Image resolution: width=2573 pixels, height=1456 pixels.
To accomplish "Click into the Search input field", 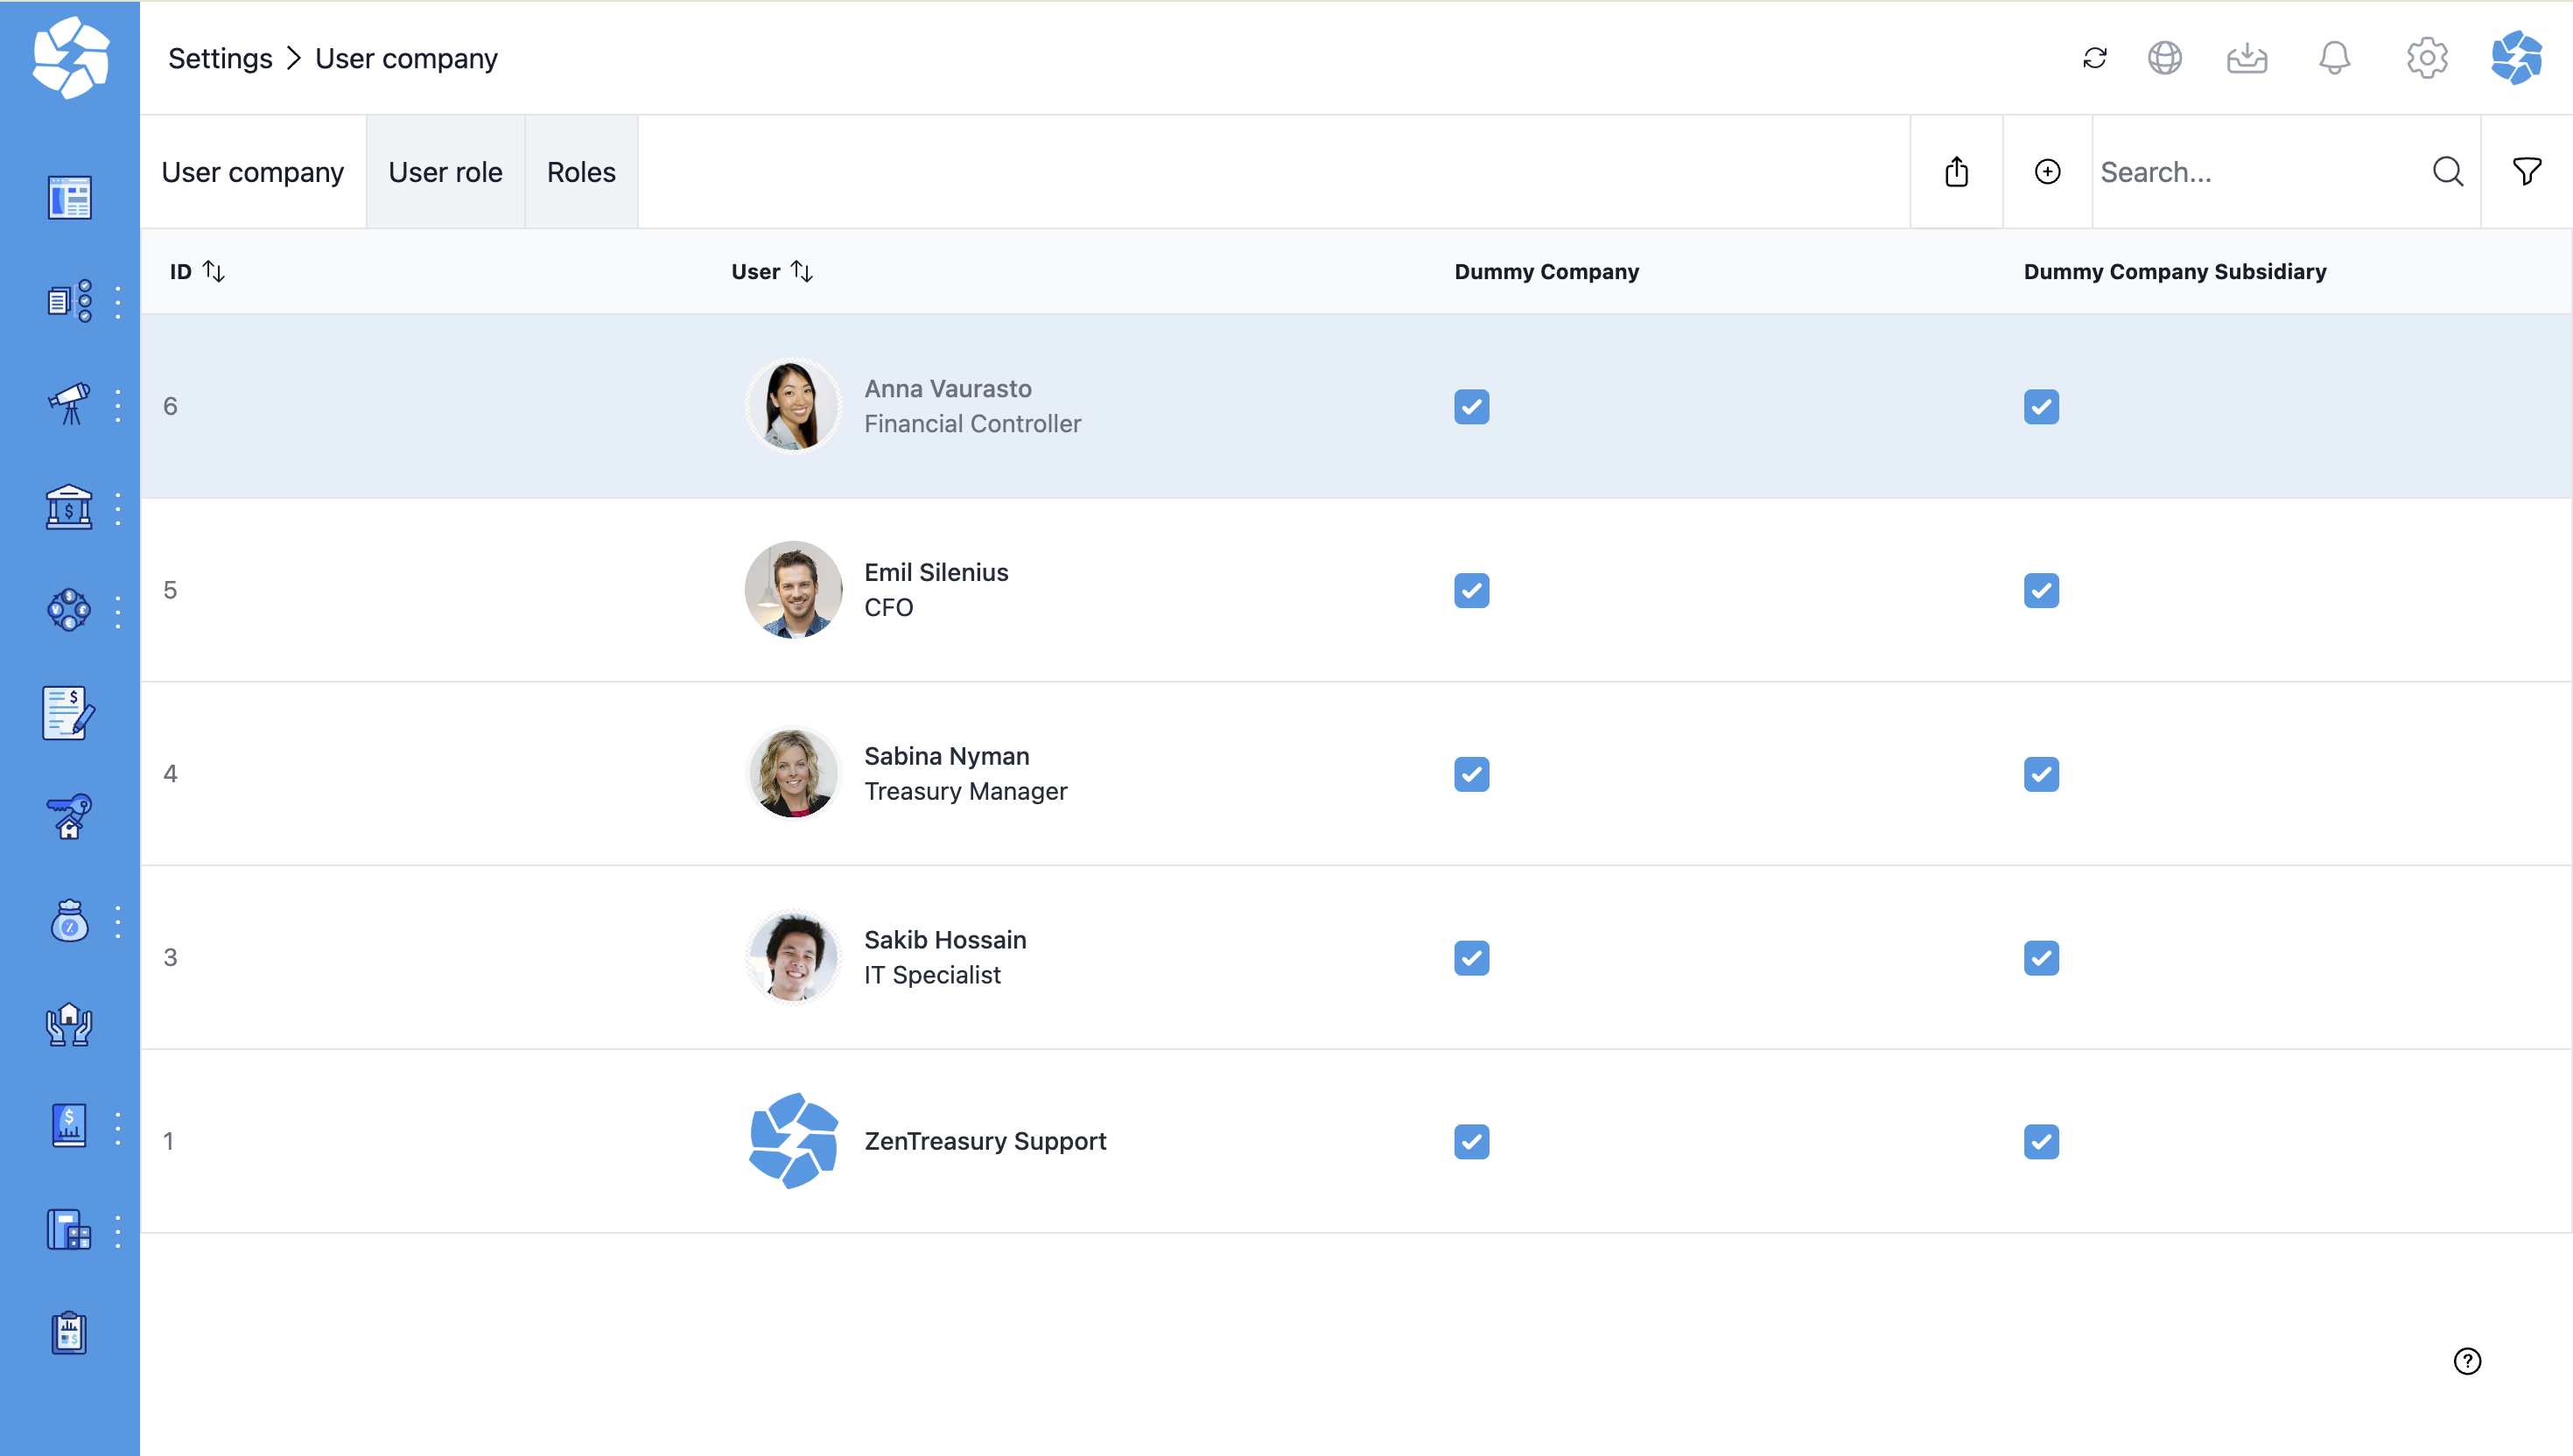I will [x=2260, y=172].
